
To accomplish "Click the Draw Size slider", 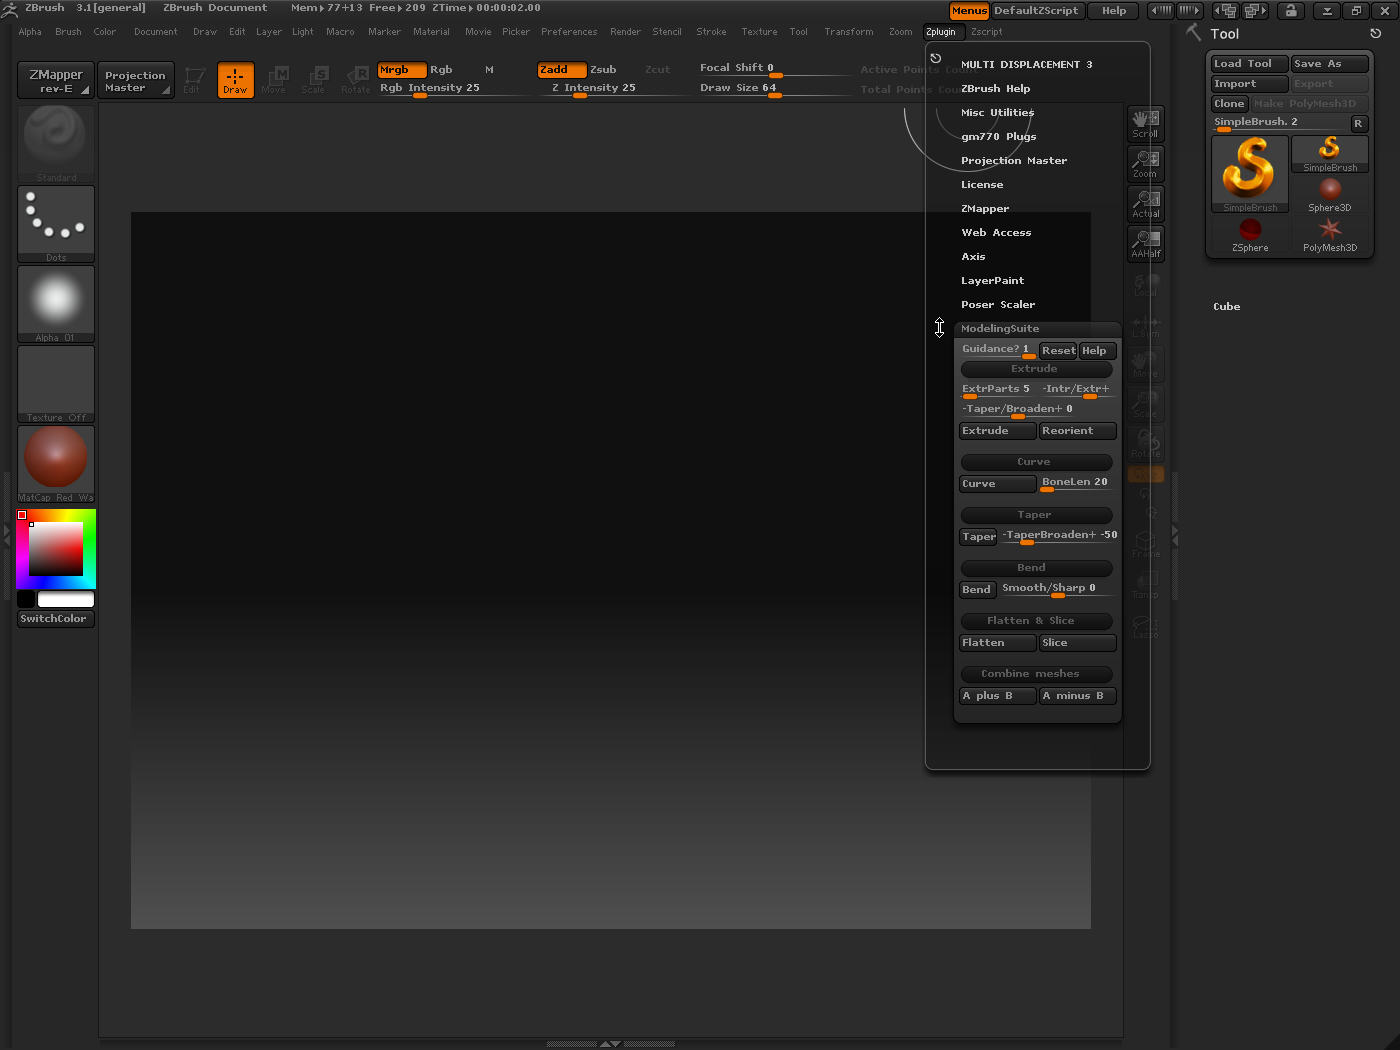I will point(738,88).
